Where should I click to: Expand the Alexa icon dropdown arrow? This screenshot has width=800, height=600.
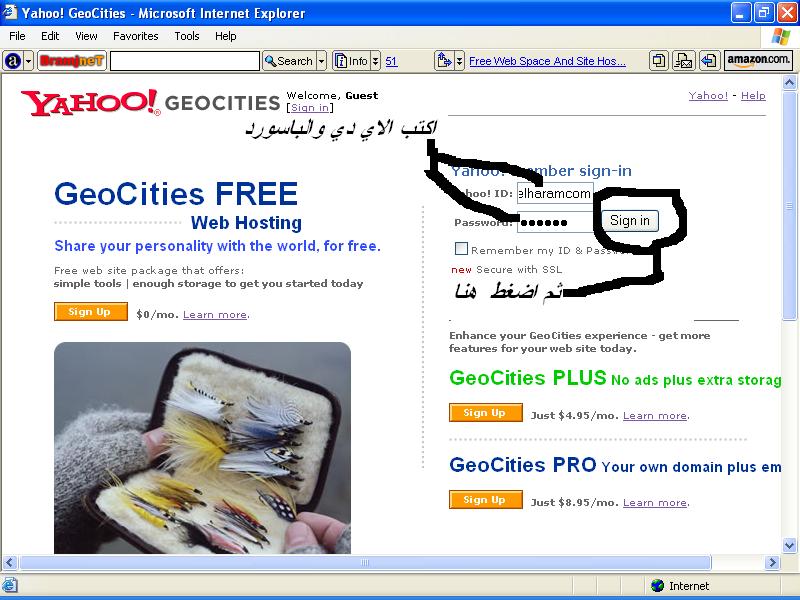[29, 61]
